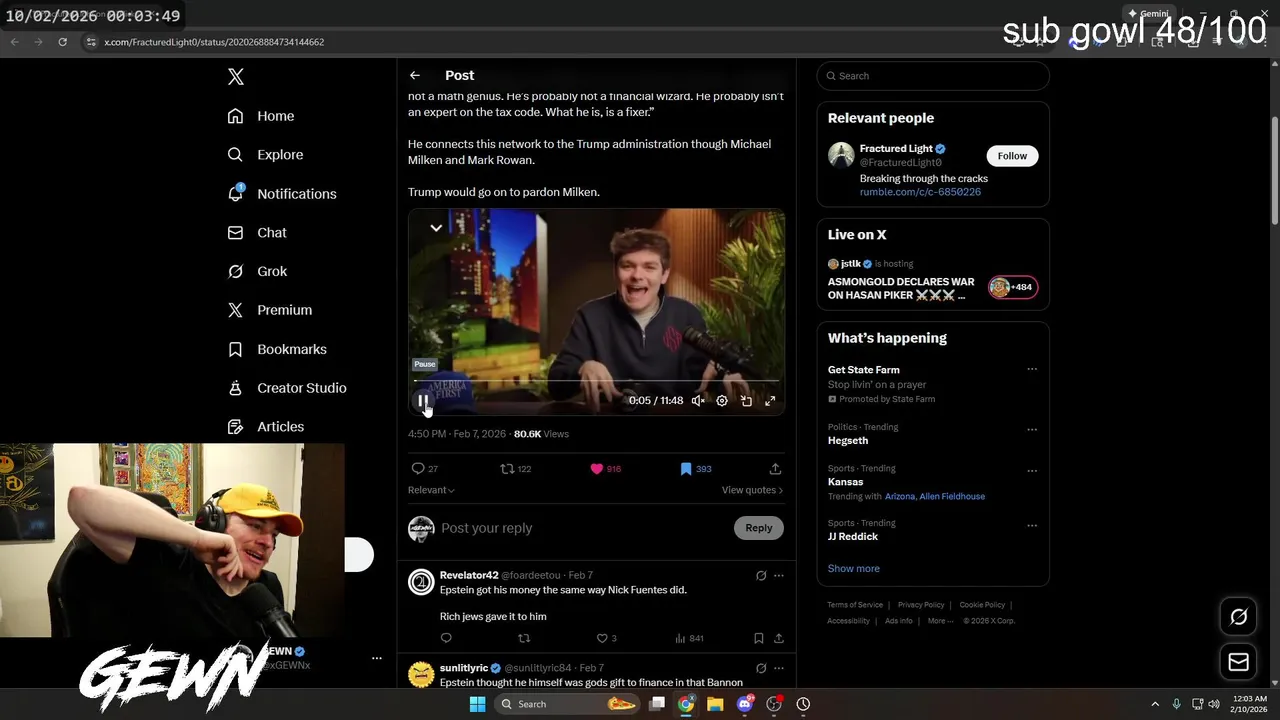Follow Fractured Light

(x=1012, y=156)
